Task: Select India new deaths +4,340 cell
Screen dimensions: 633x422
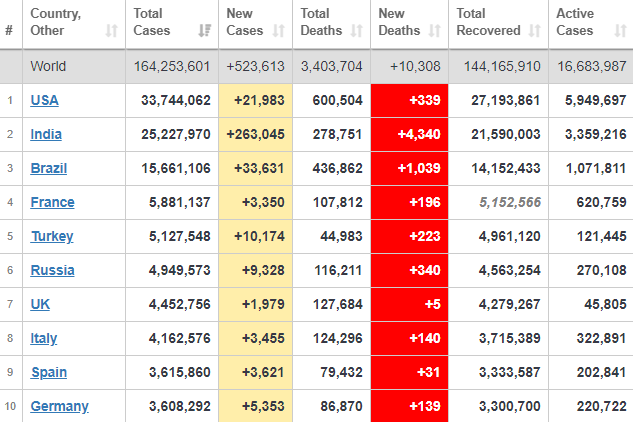Action: (x=409, y=134)
